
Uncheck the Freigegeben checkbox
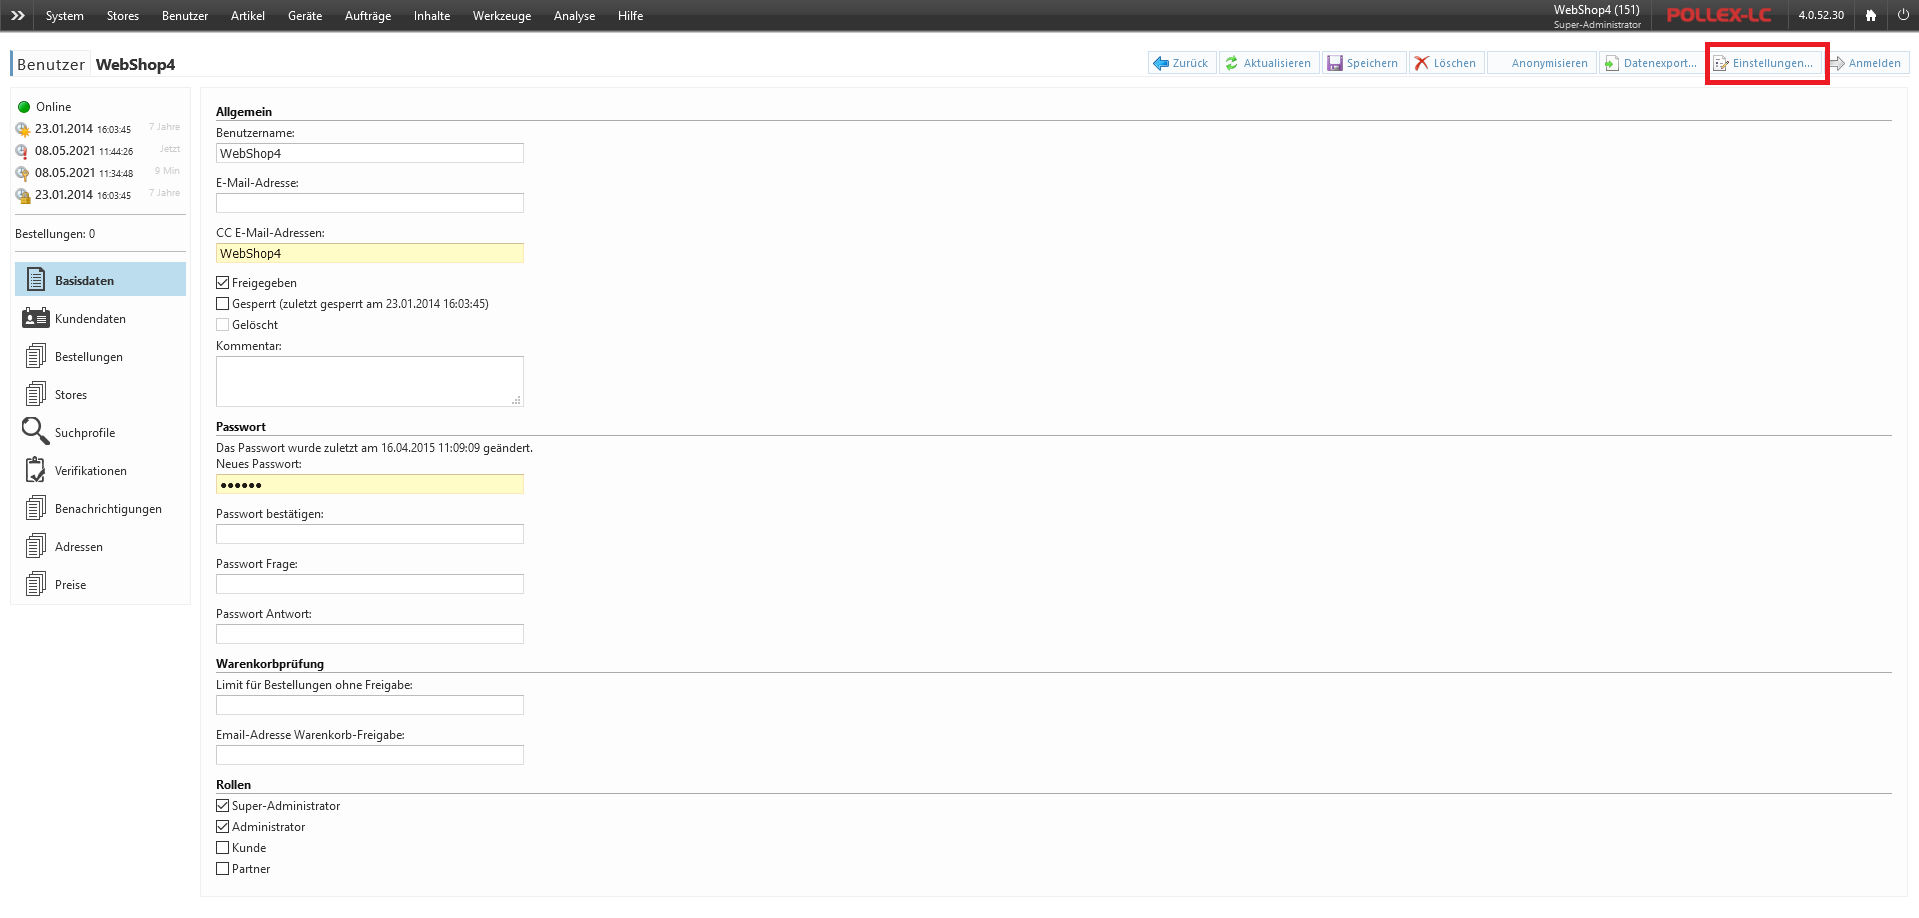pyautogui.click(x=223, y=283)
